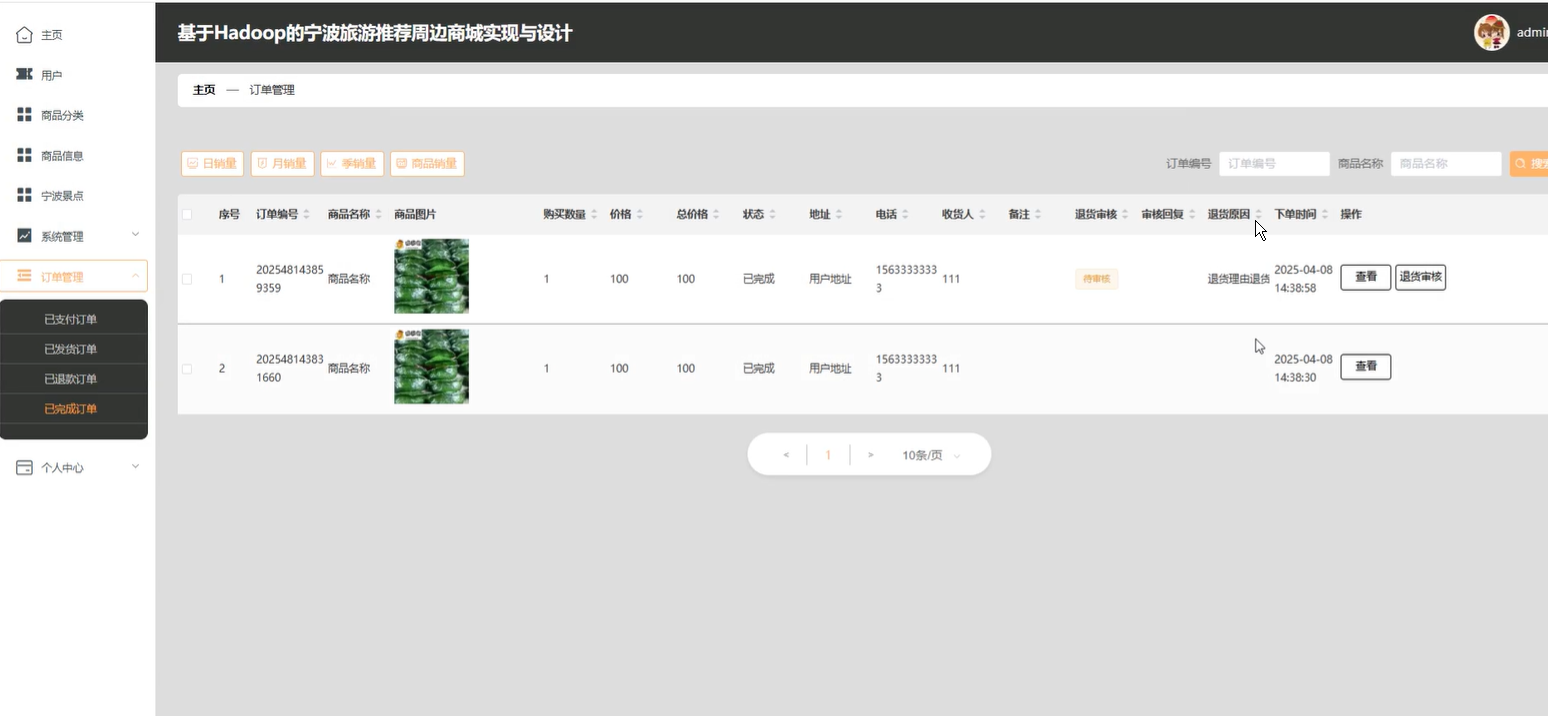Sort by 电话 column arrows
The height and width of the screenshot is (716, 1548).
click(x=905, y=215)
